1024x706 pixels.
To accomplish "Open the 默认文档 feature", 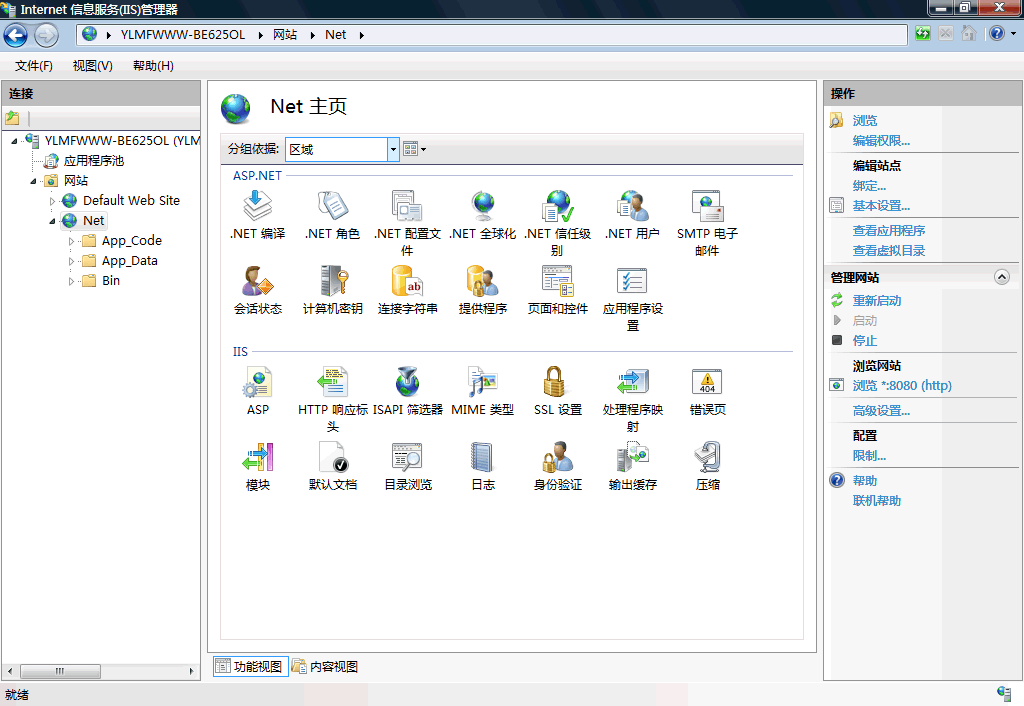I will pos(332,466).
